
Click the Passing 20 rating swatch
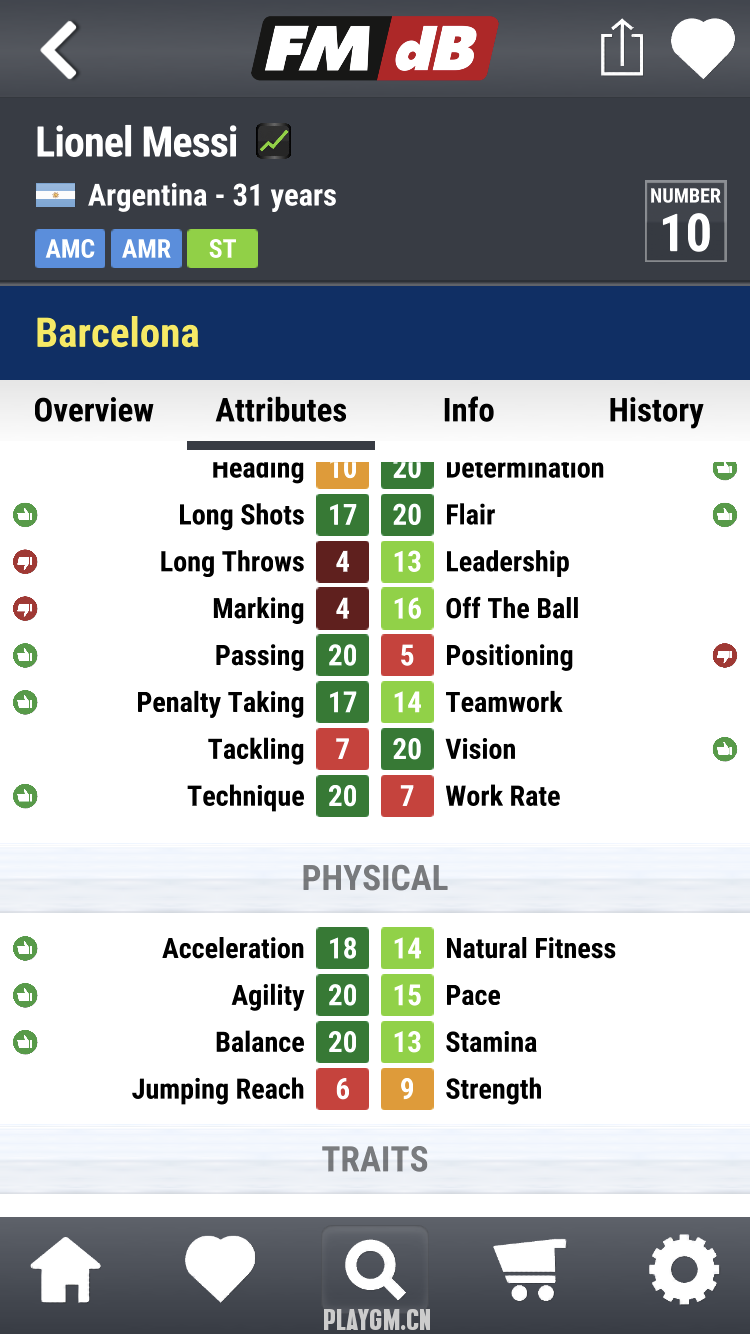343,656
